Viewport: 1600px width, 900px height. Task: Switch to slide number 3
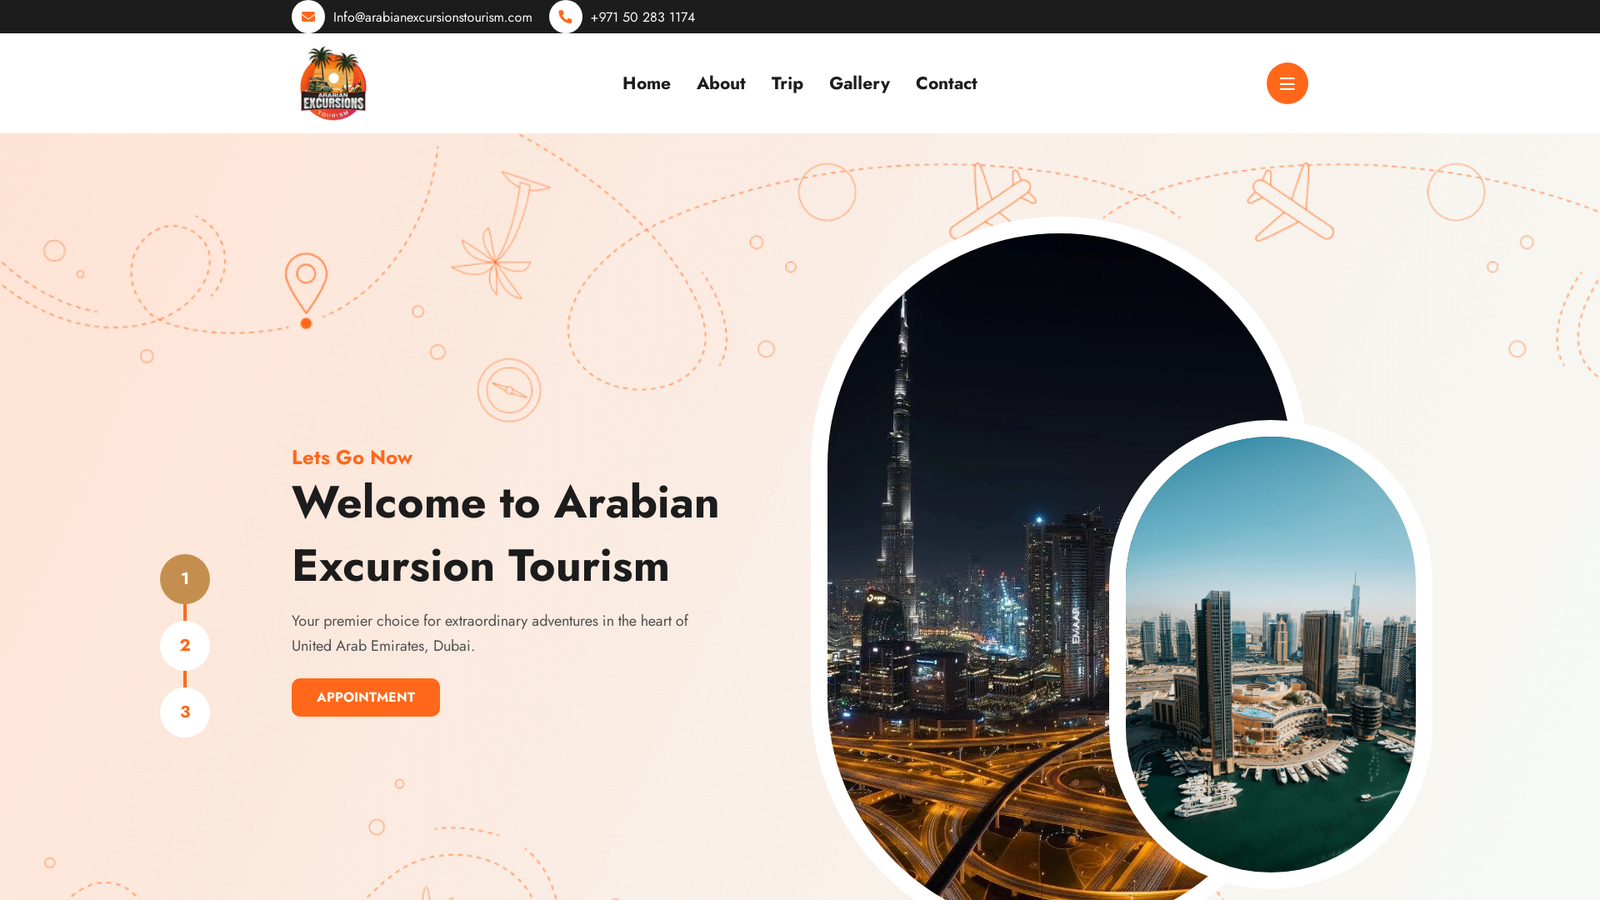coord(185,712)
